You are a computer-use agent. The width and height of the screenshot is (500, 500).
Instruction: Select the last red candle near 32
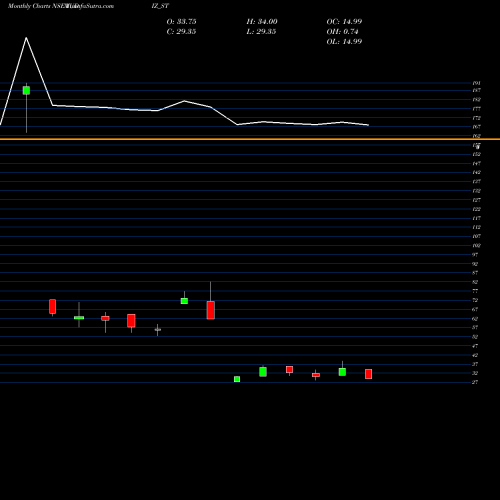[368, 374]
